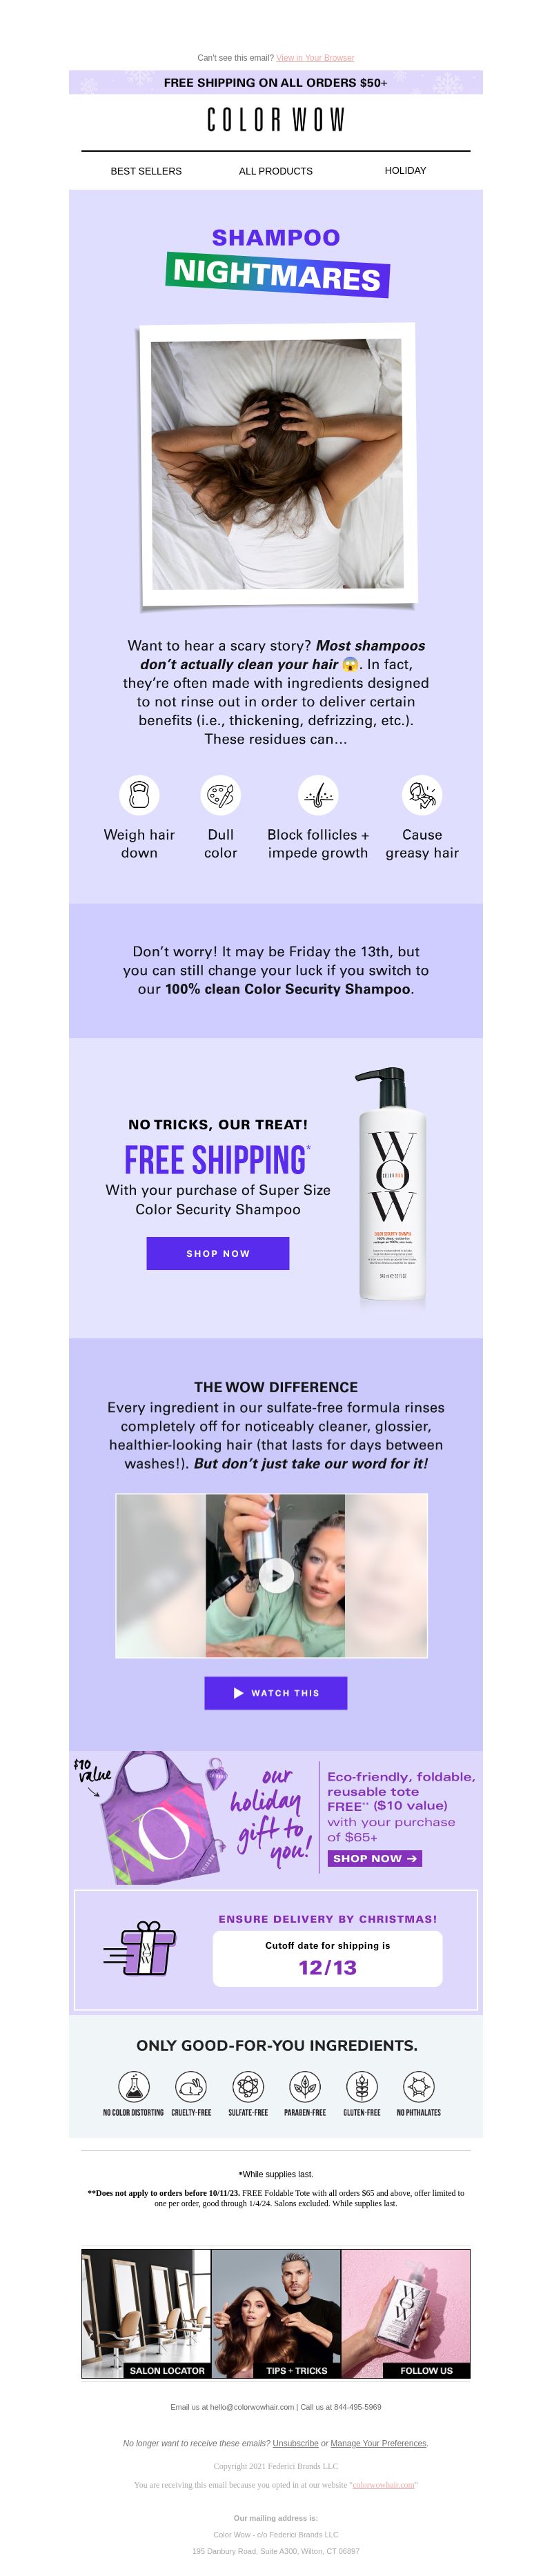Screen dimensions: 552x2576
Task: Click the No Color Distorting flask icon
Action: (x=134, y=2087)
